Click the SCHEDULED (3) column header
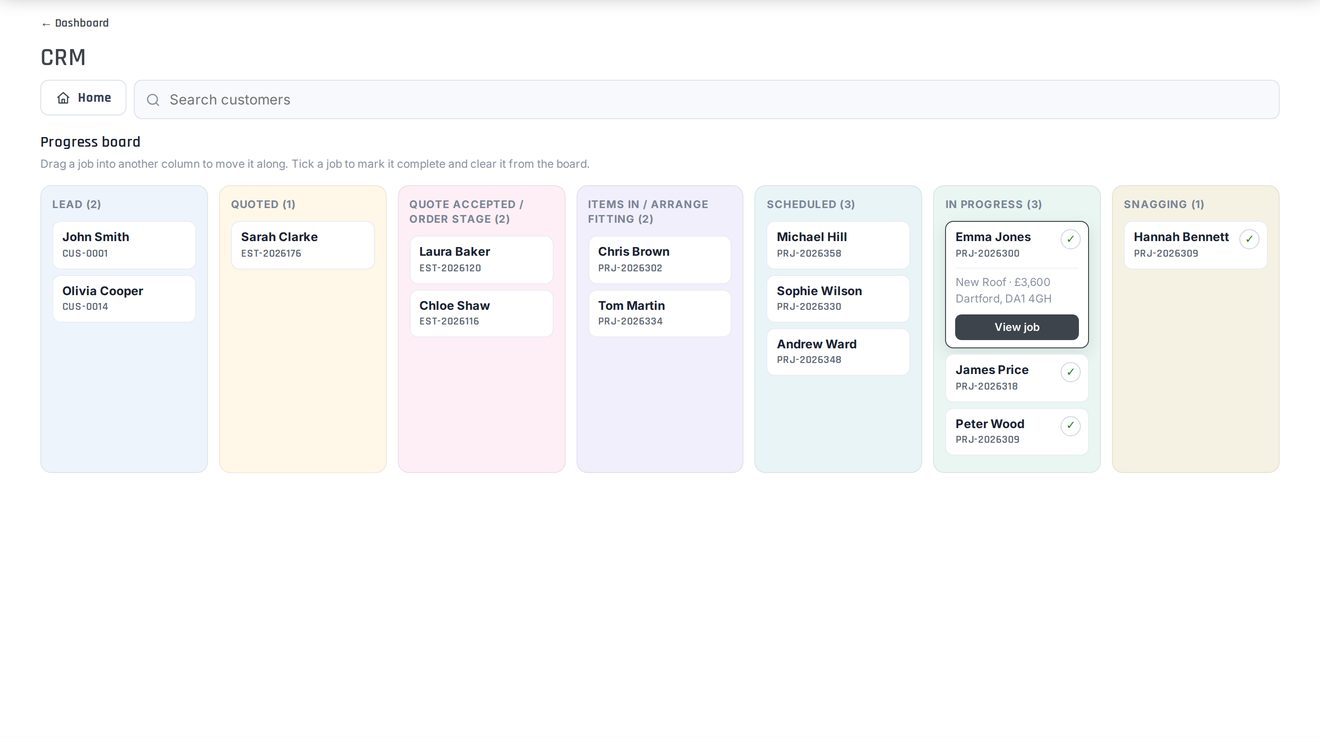Viewport: 1320px width, 742px height. tap(811, 204)
